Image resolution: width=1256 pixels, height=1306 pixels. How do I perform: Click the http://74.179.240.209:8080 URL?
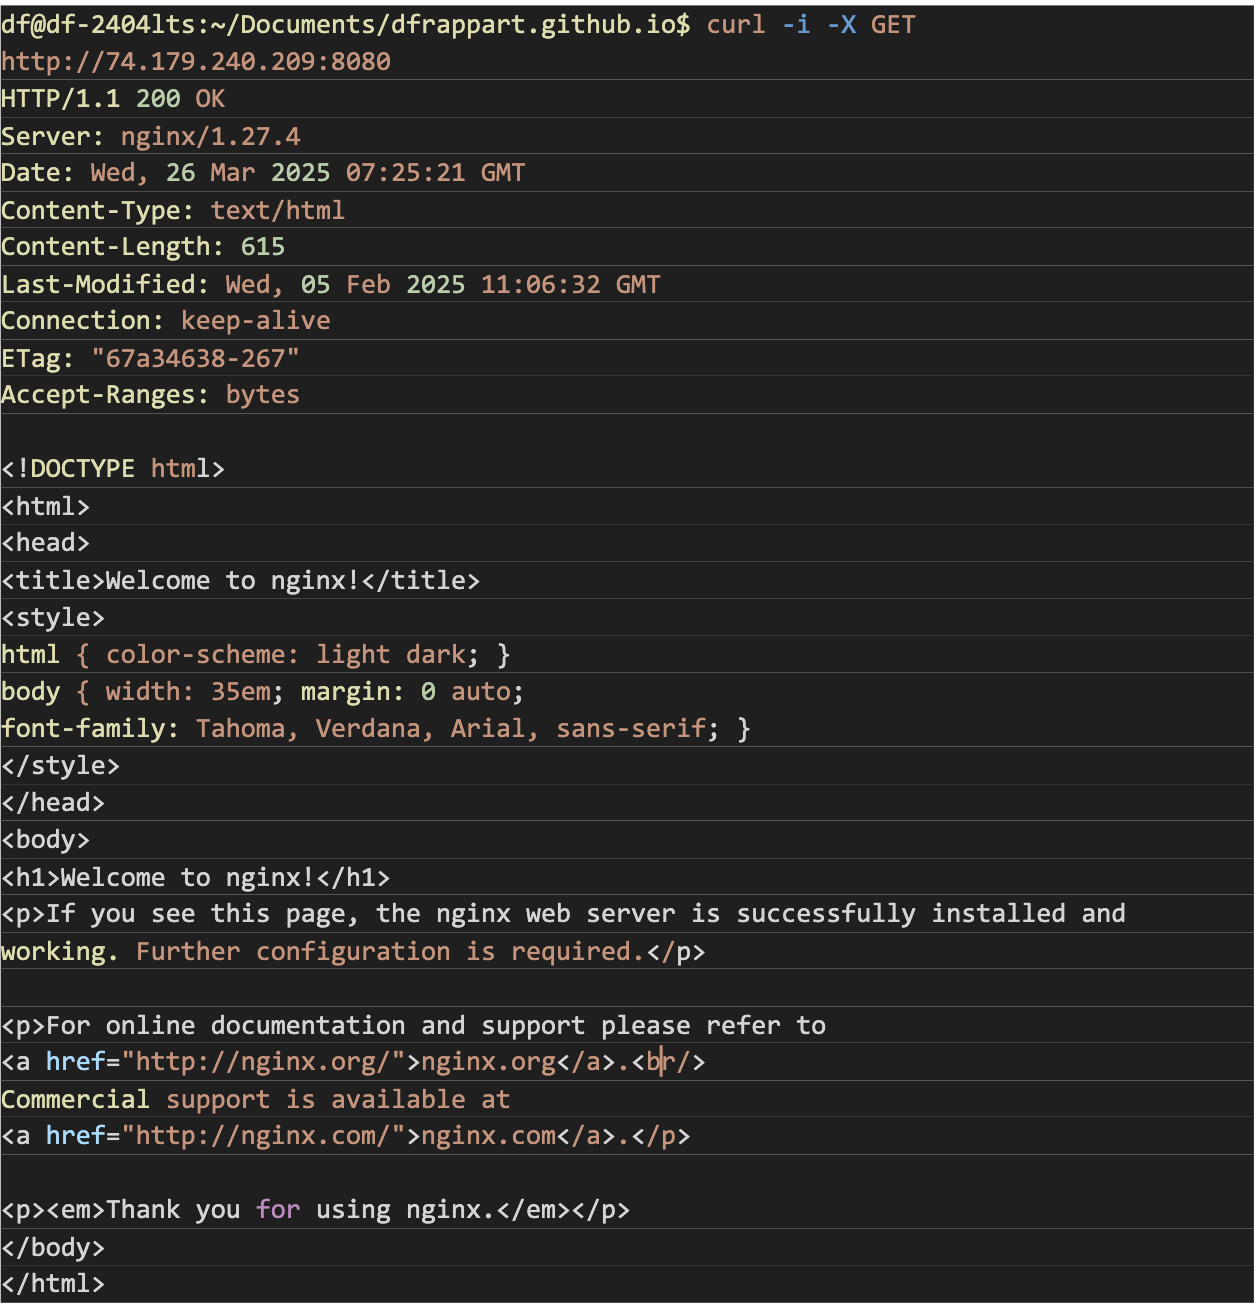pyautogui.click(x=196, y=62)
